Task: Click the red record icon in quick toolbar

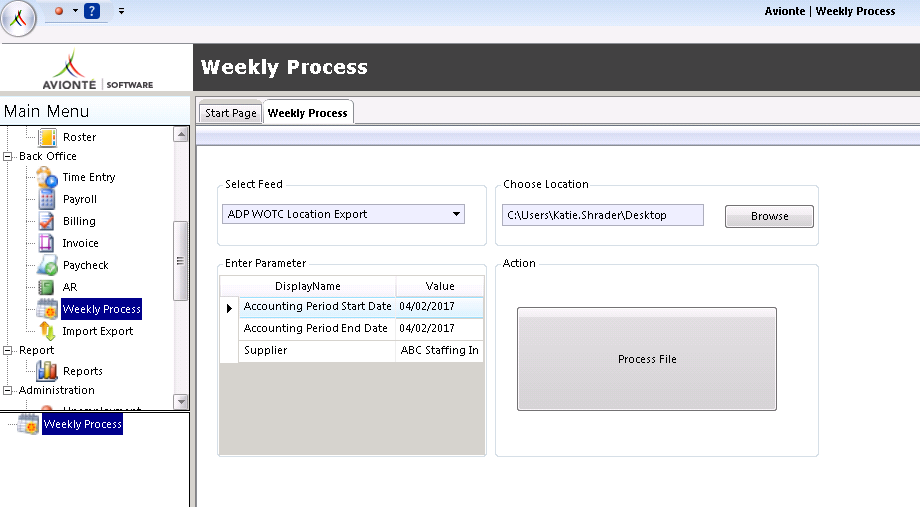Action: pos(59,11)
